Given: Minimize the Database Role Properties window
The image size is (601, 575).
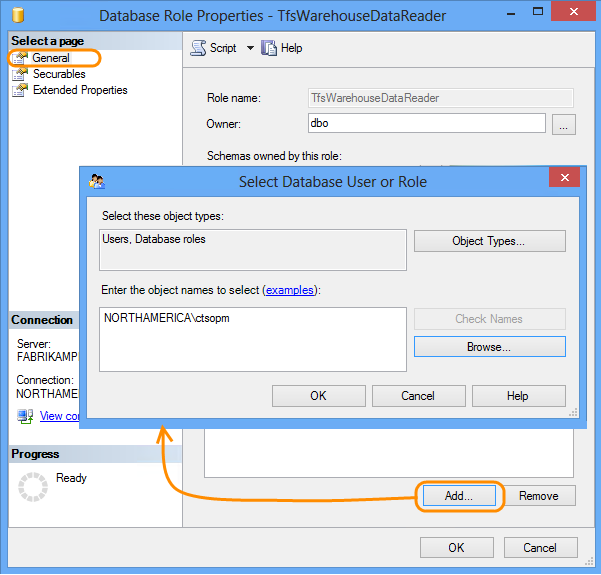Looking at the screenshot, I should point(511,12).
